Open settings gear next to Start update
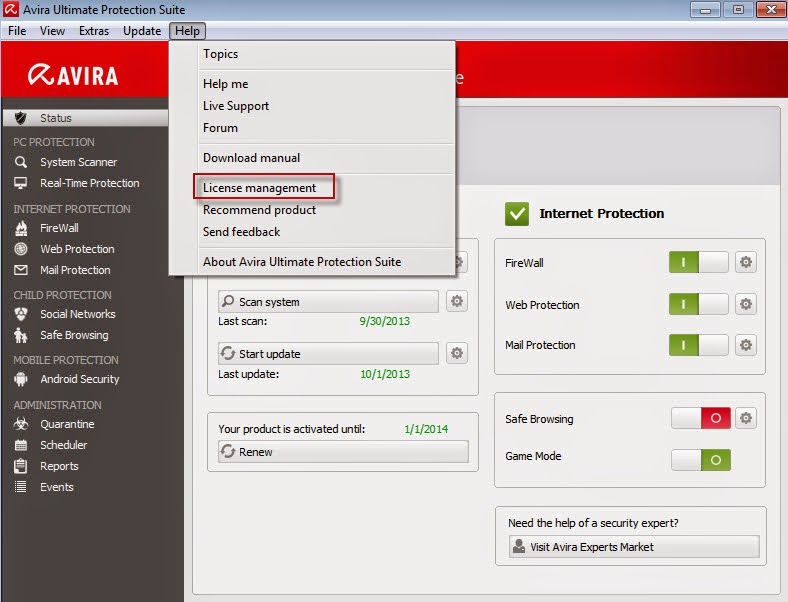Viewport: 788px width, 602px height. pyautogui.click(x=456, y=353)
